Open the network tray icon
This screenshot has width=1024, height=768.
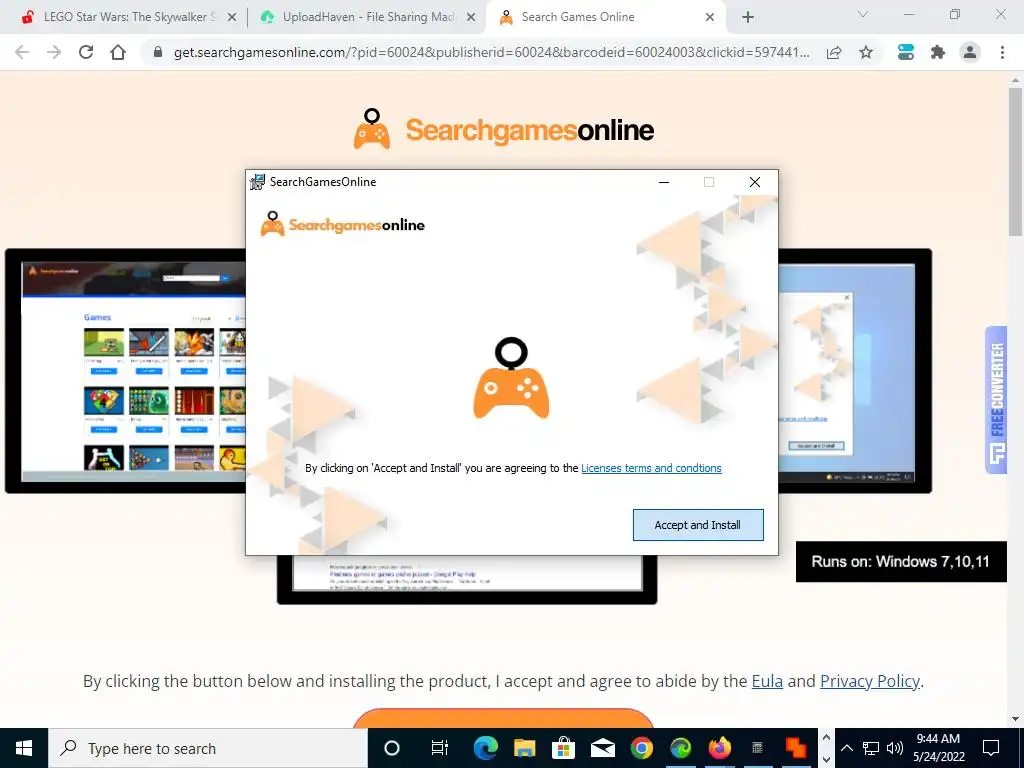(x=871, y=748)
